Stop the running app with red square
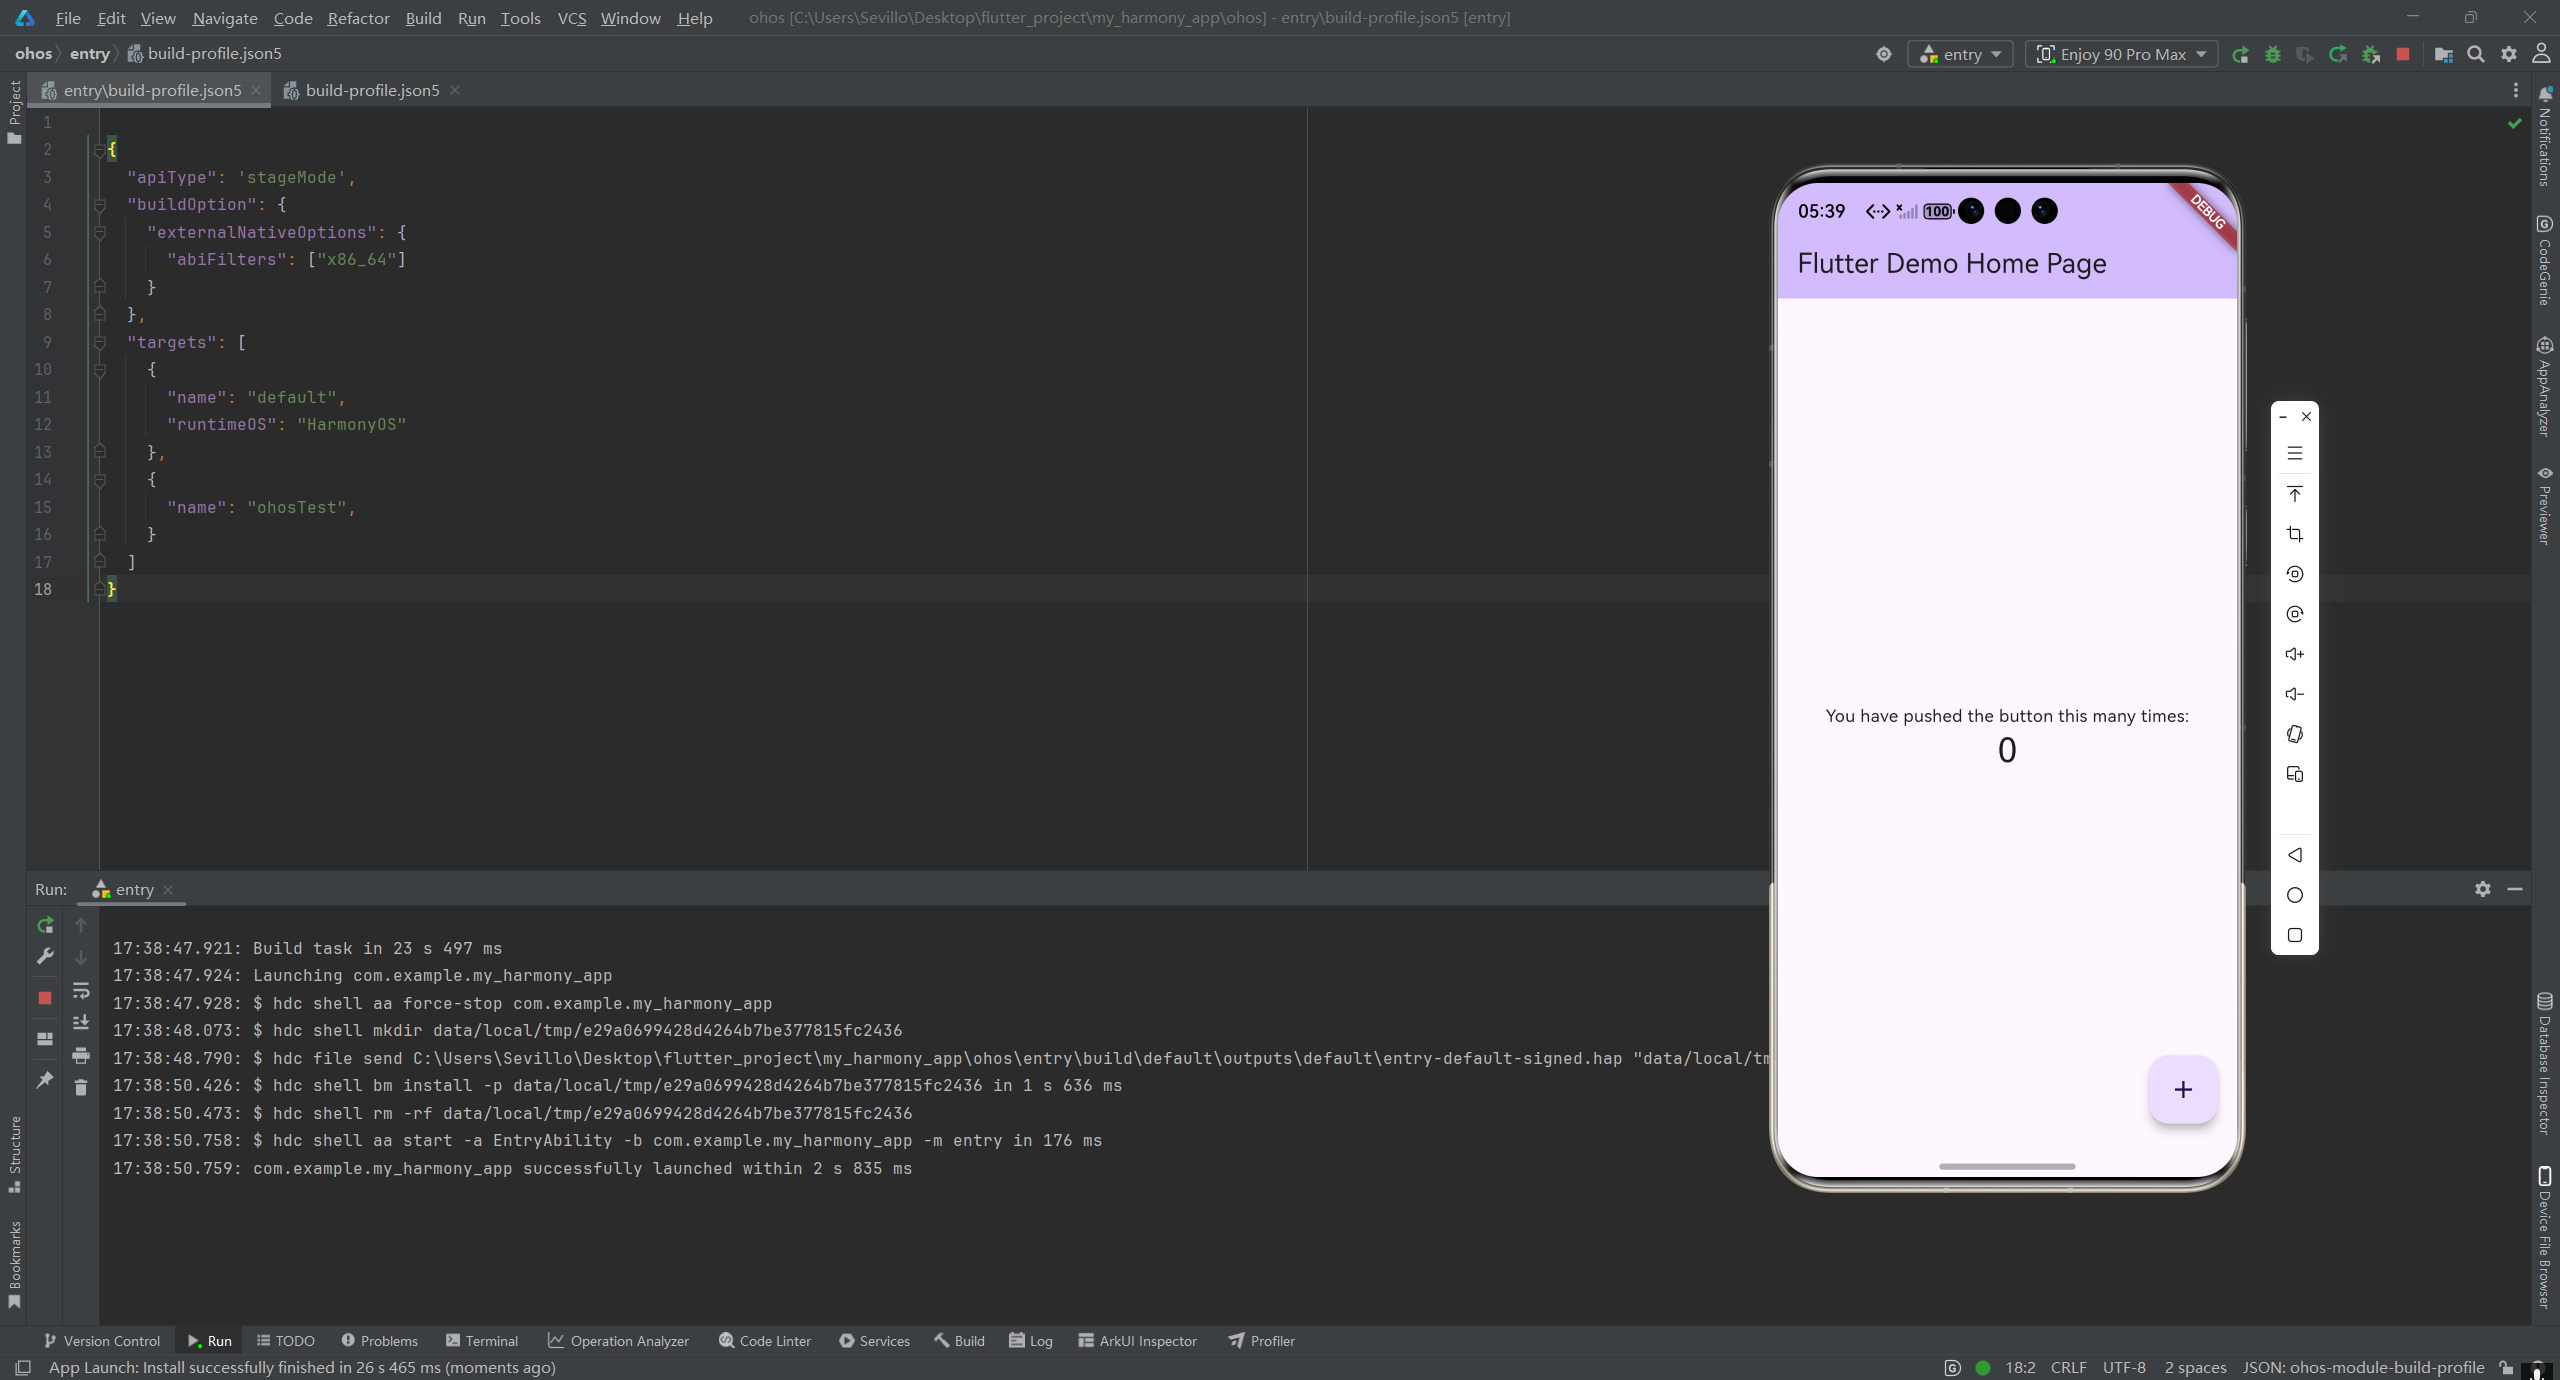Image resolution: width=2560 pixels, height=1380 pixels. tap(2403, 55)
